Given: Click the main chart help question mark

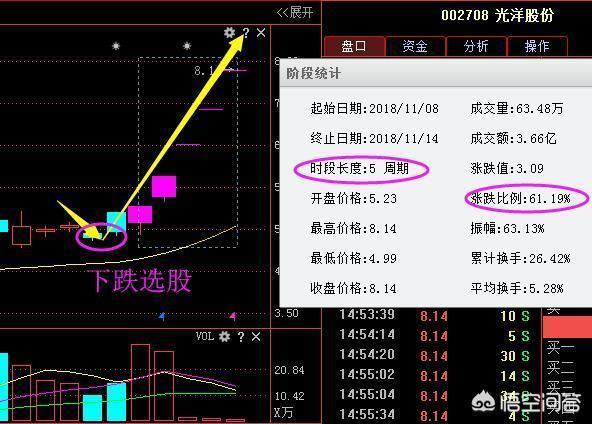Looking at the screenshot, I should pyautogui.click(x=246, y=33).
